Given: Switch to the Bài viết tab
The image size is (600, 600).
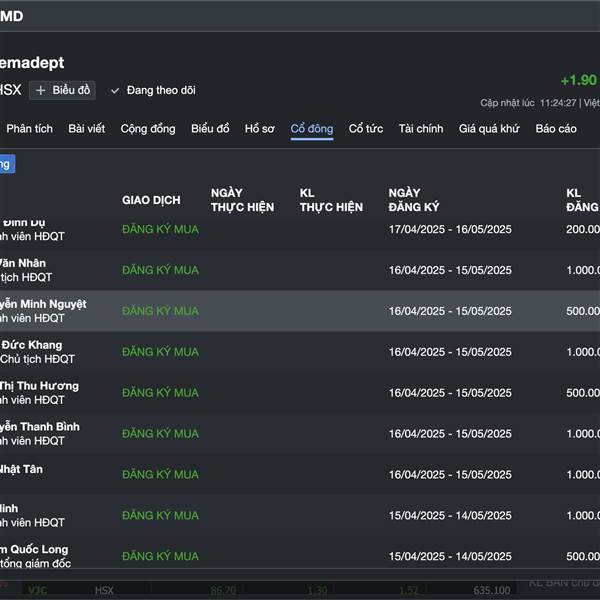Looking at the screenshot, I should [86, 129].
